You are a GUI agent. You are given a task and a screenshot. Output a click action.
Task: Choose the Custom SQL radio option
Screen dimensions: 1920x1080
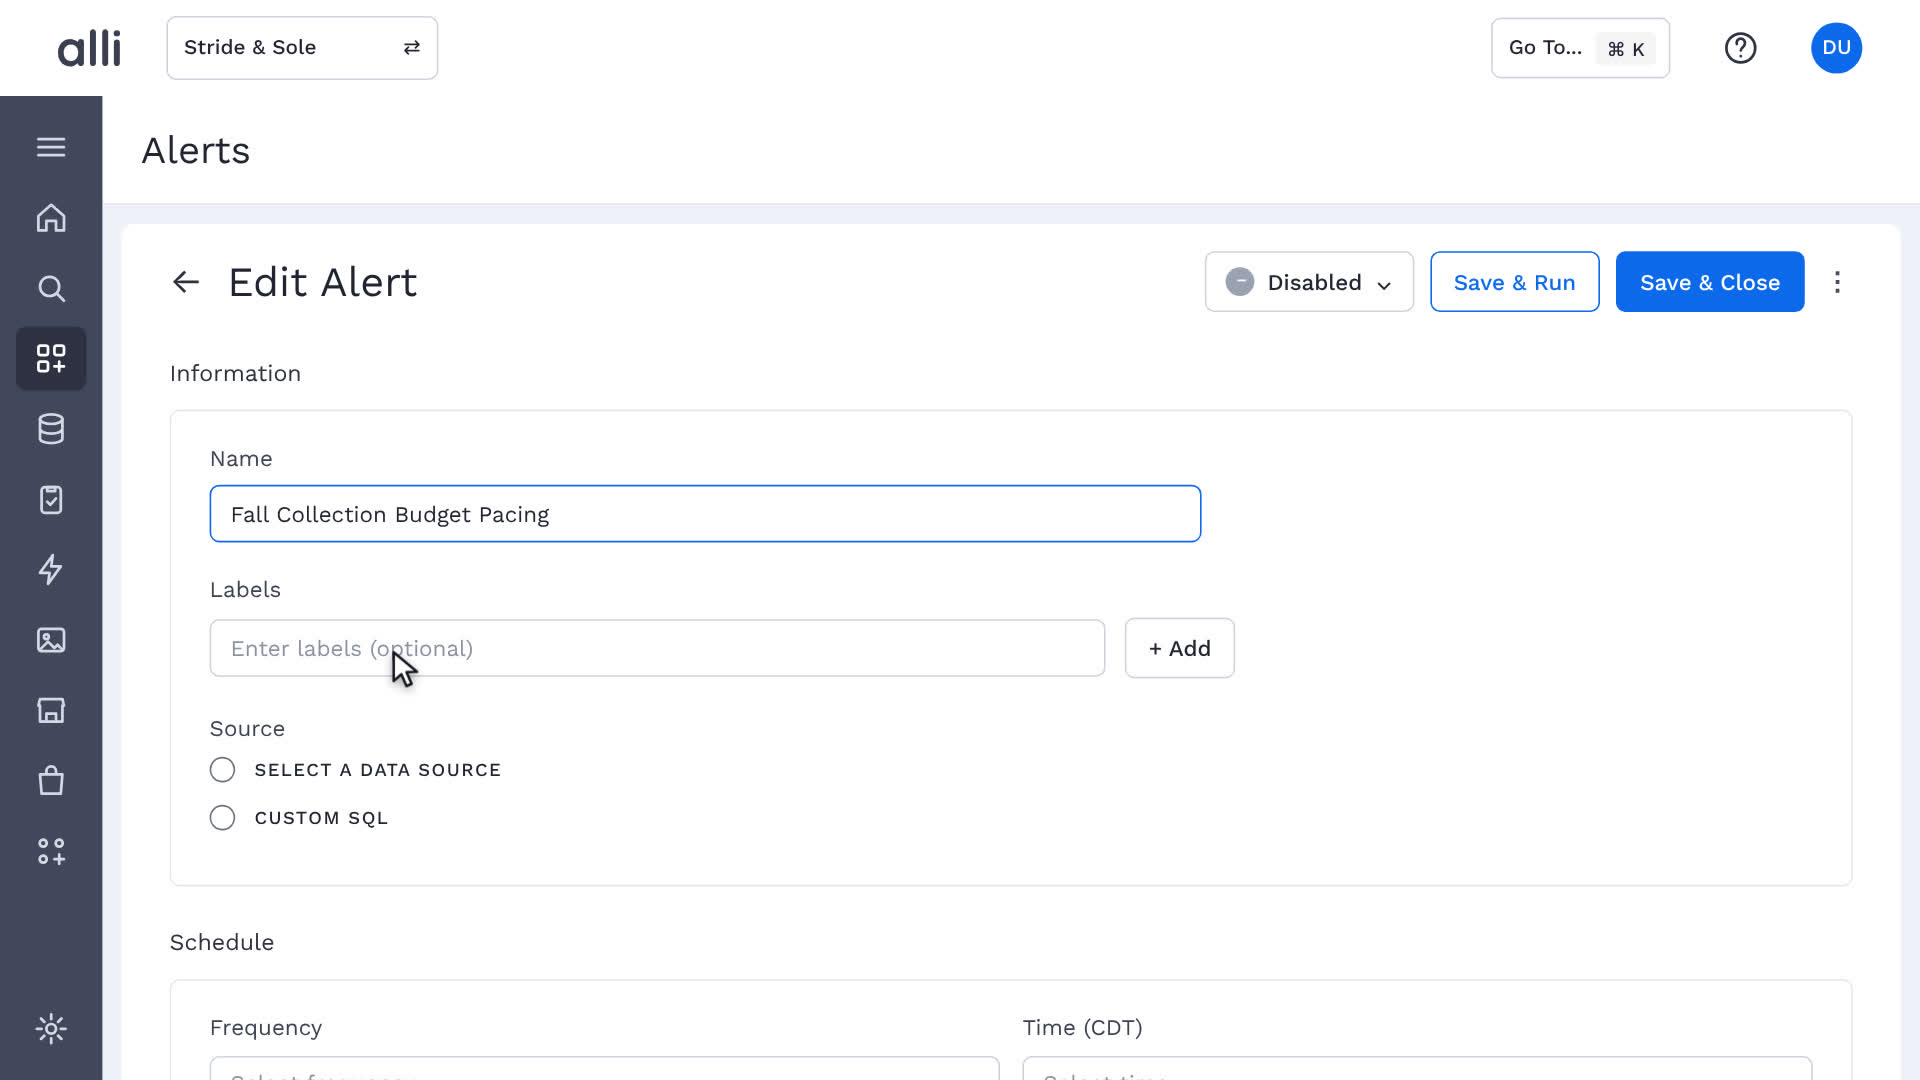222,818
